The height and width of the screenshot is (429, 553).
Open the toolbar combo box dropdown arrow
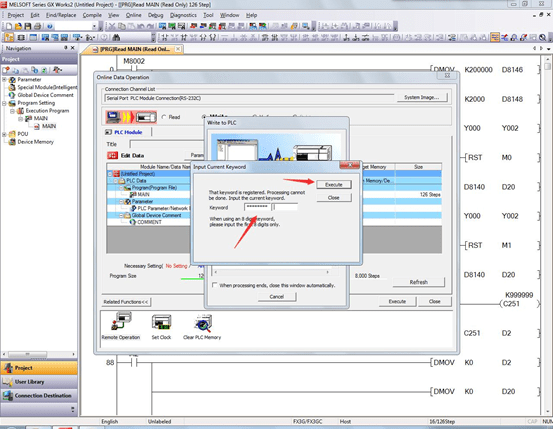(94, 26)
